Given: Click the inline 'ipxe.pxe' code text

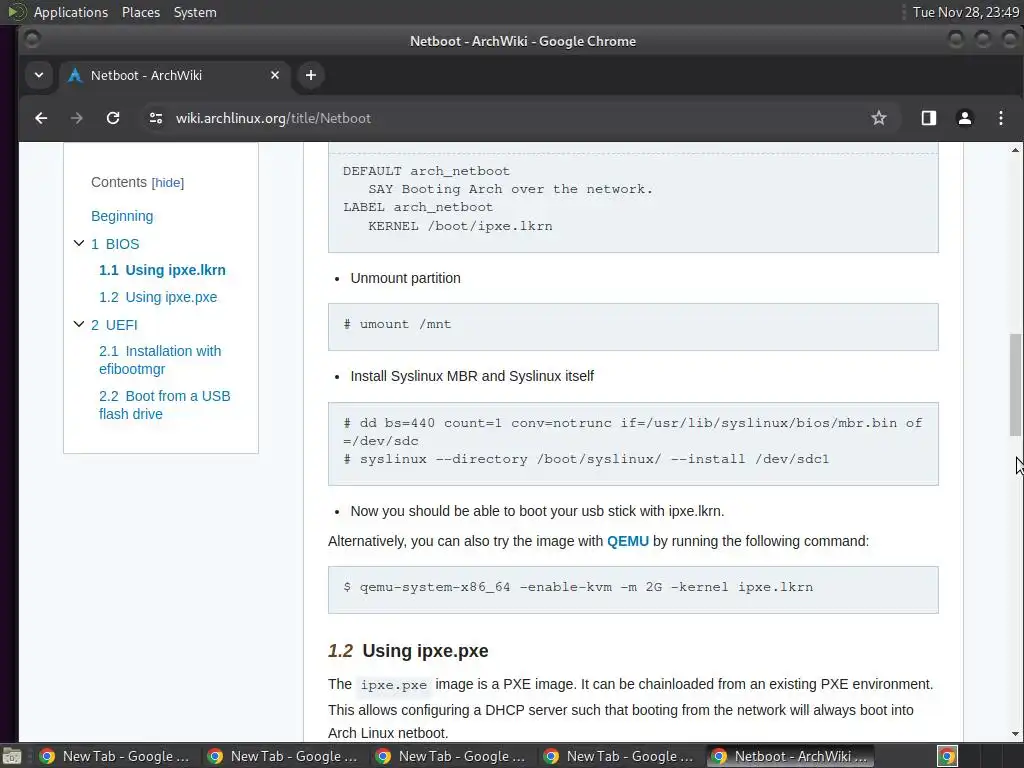Looking at the screenshot, I should 394,685.
